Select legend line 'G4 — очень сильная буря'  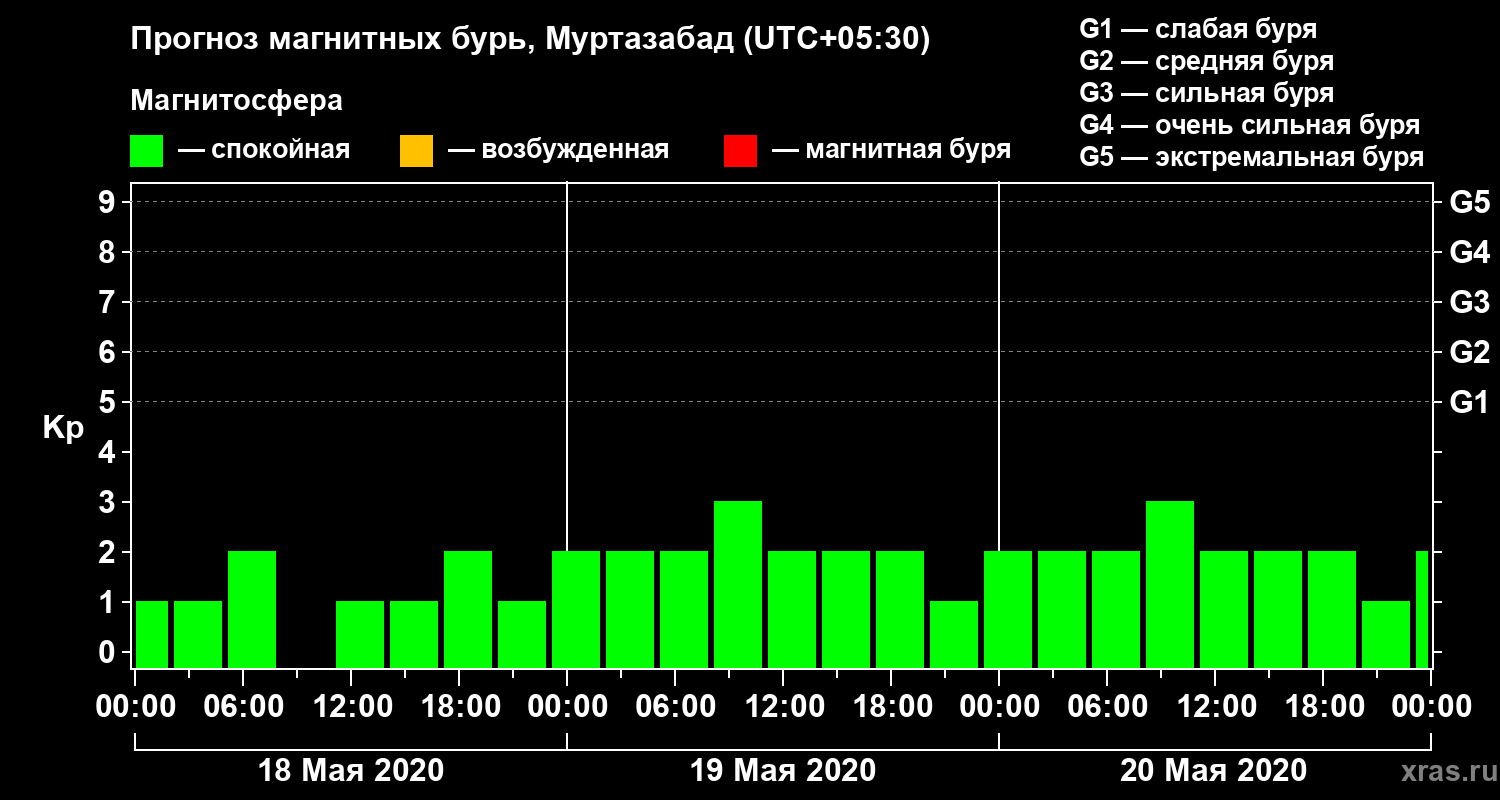point(1250,125)
